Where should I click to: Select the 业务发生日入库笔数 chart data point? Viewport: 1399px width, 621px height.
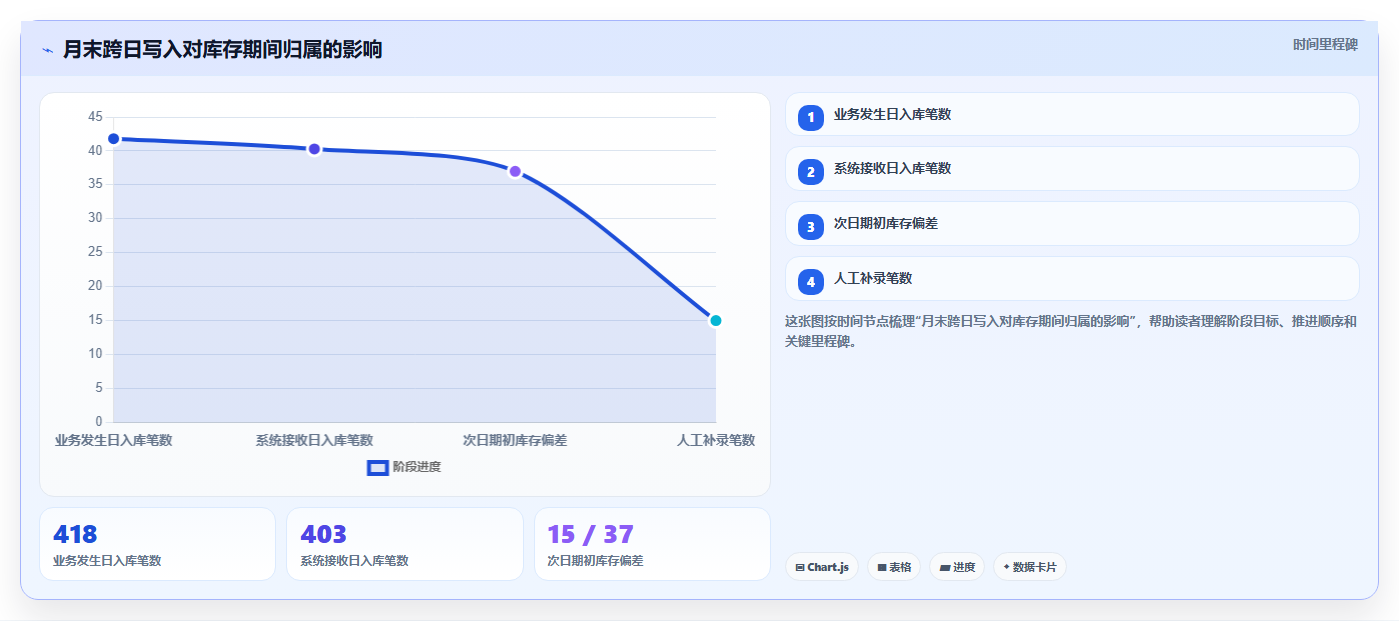coord(113,139)
